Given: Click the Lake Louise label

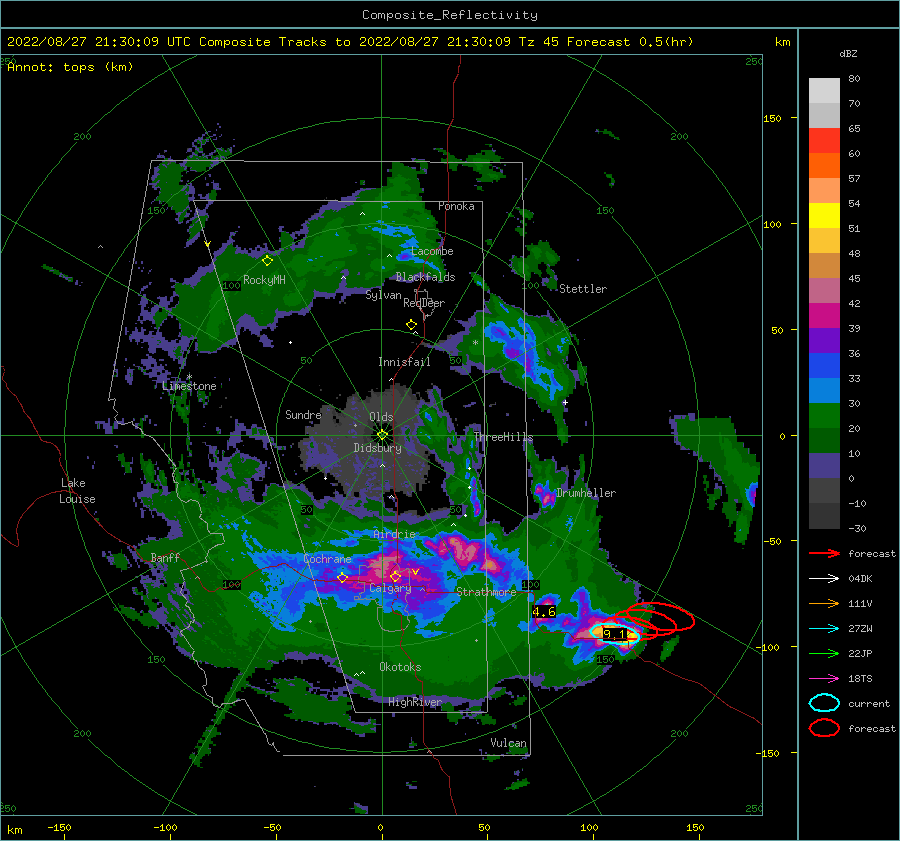Looking at the screenshot, I should [77, 491].
